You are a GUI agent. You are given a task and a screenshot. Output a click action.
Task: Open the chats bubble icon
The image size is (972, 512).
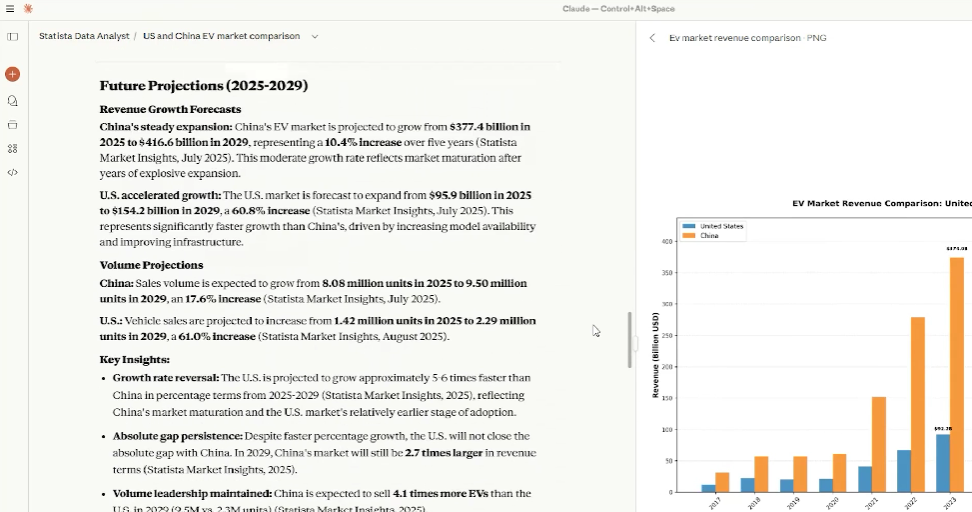click(x=12, y=101)
